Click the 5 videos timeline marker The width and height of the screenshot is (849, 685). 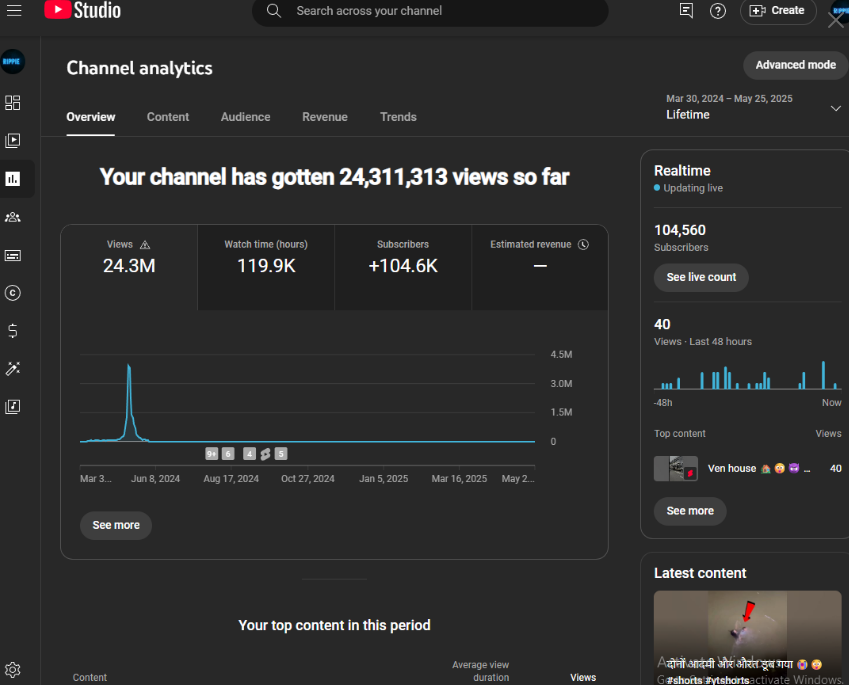[x=280, y=454]
